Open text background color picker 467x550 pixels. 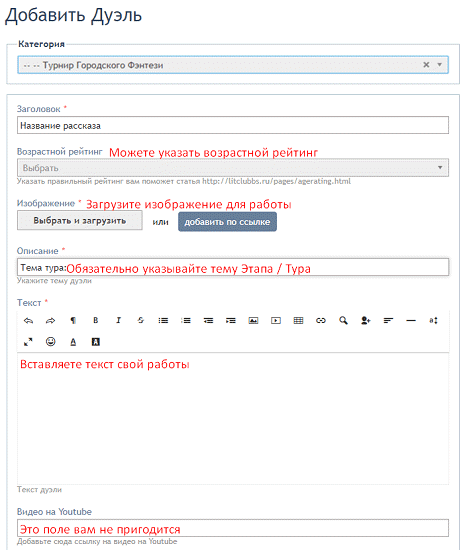pos(95,342)
